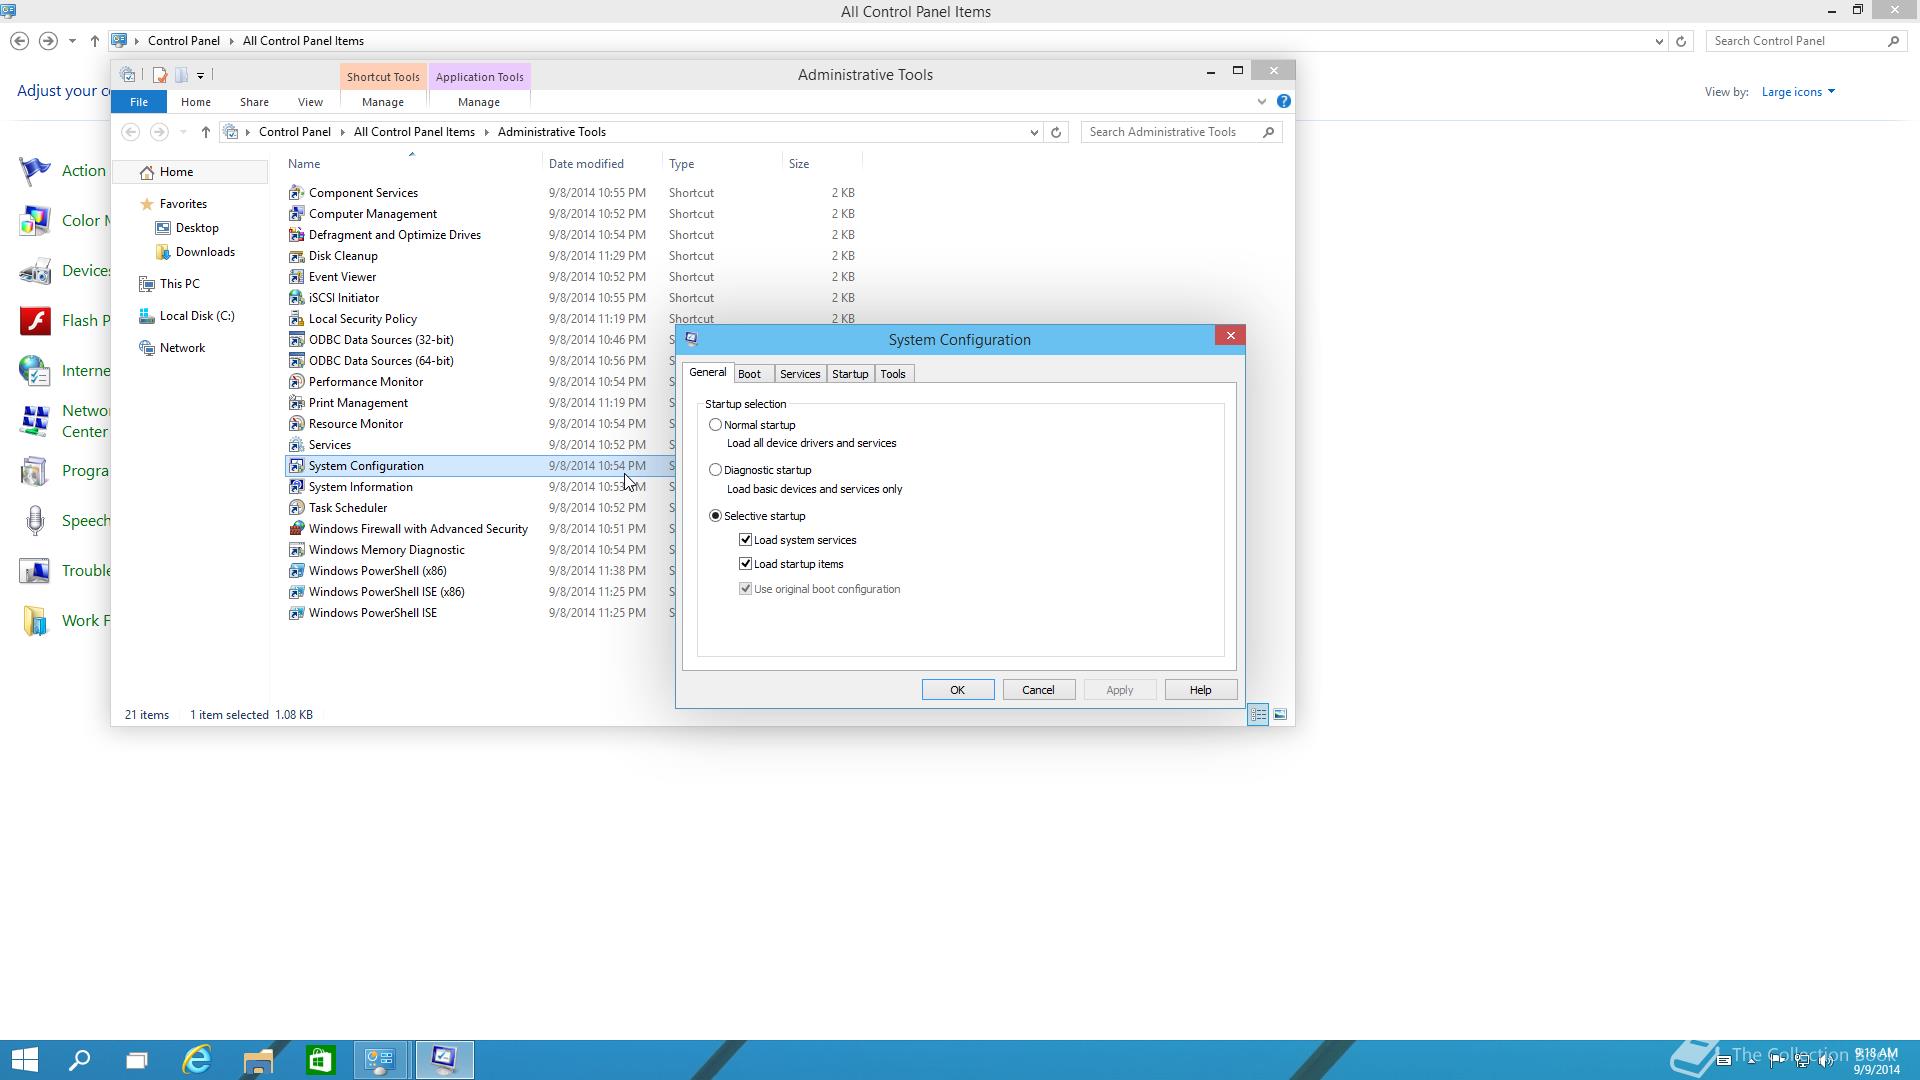Click the Print Management shortcut icon

[x=296, y=403]
